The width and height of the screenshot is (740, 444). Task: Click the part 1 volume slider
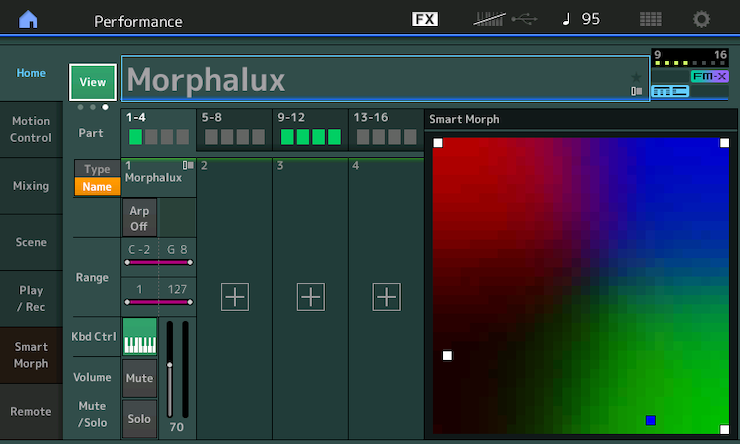(170, 367)
